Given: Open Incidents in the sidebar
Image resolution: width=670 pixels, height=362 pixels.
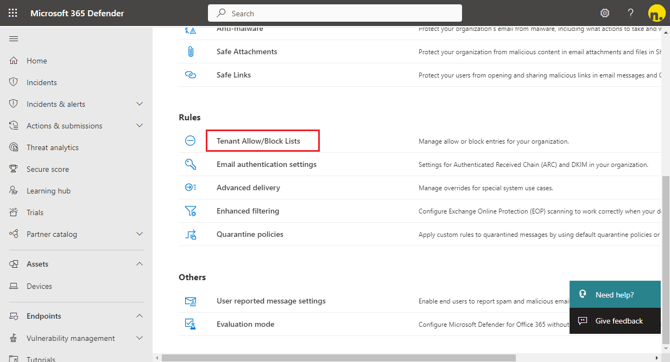Looking at the screenshot, I should coord(41,82).
